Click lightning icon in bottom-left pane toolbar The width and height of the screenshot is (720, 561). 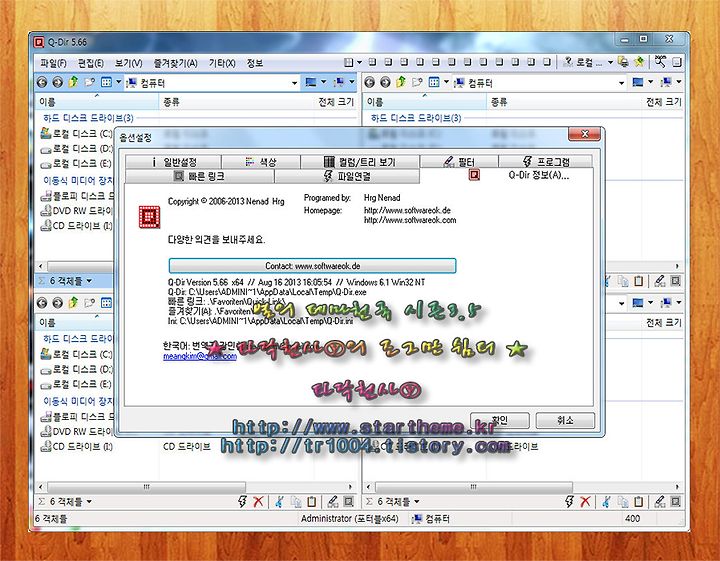[x=242, y=501]
